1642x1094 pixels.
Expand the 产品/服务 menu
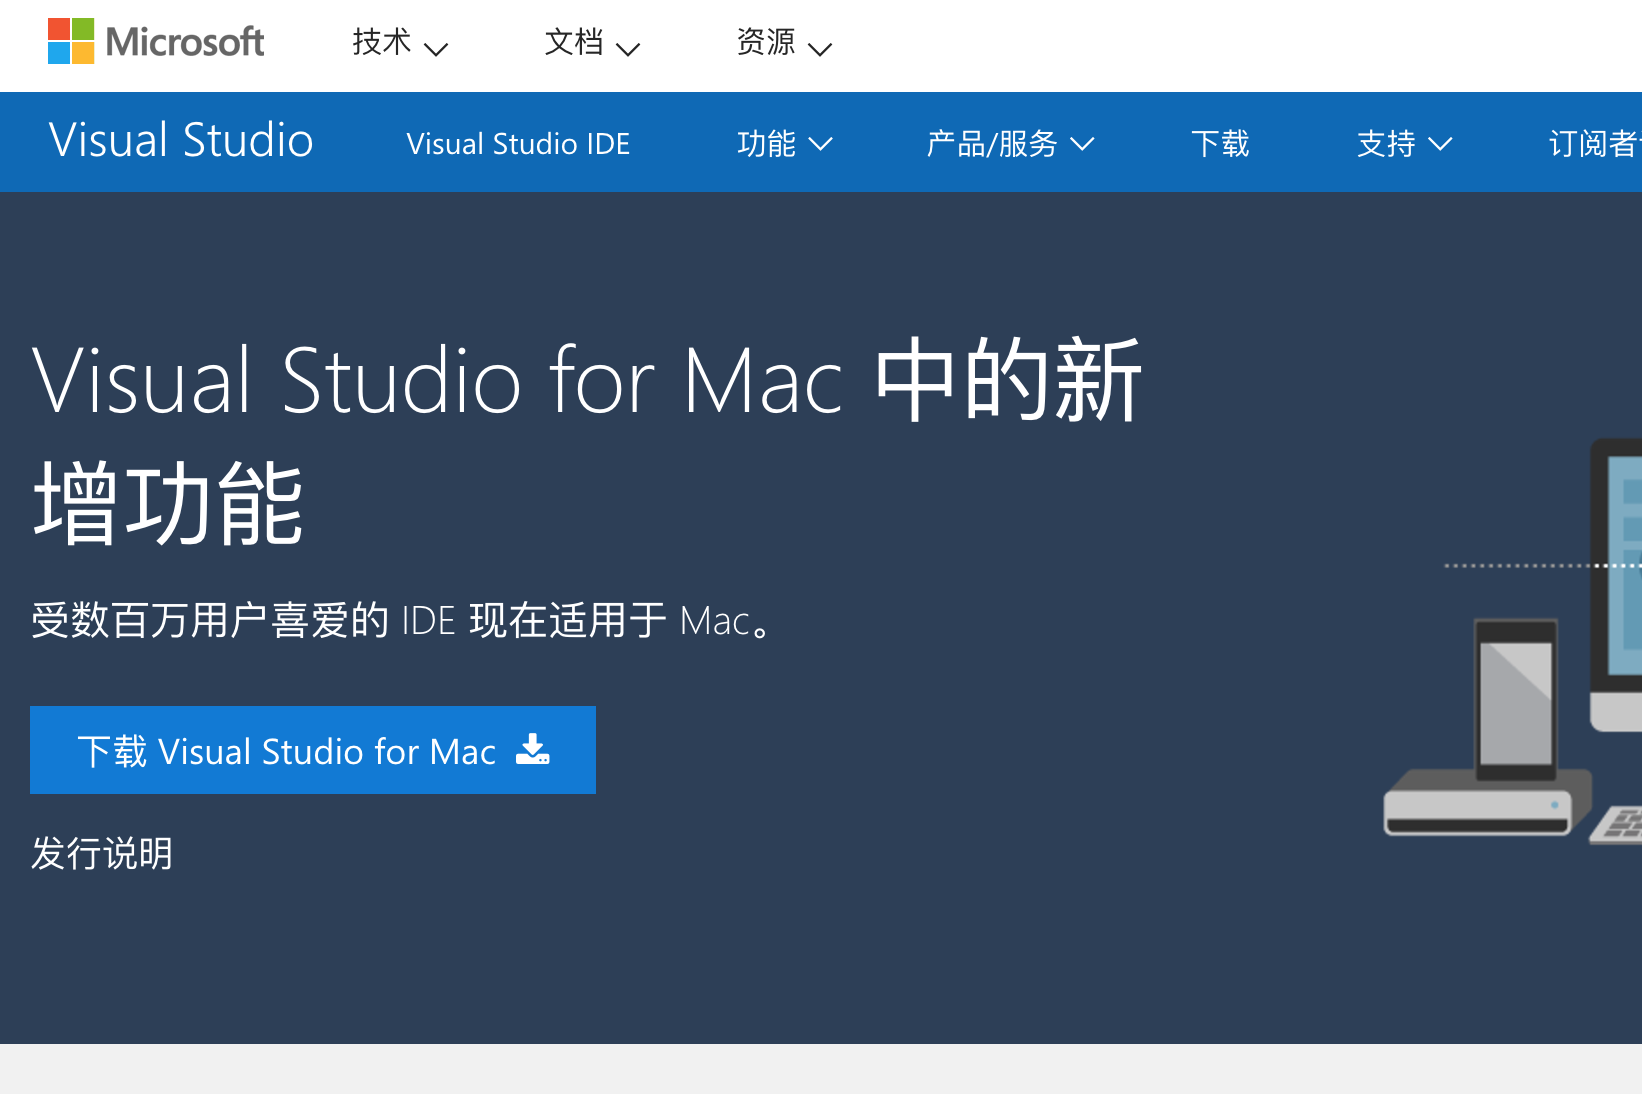[x=1010, y=144]
